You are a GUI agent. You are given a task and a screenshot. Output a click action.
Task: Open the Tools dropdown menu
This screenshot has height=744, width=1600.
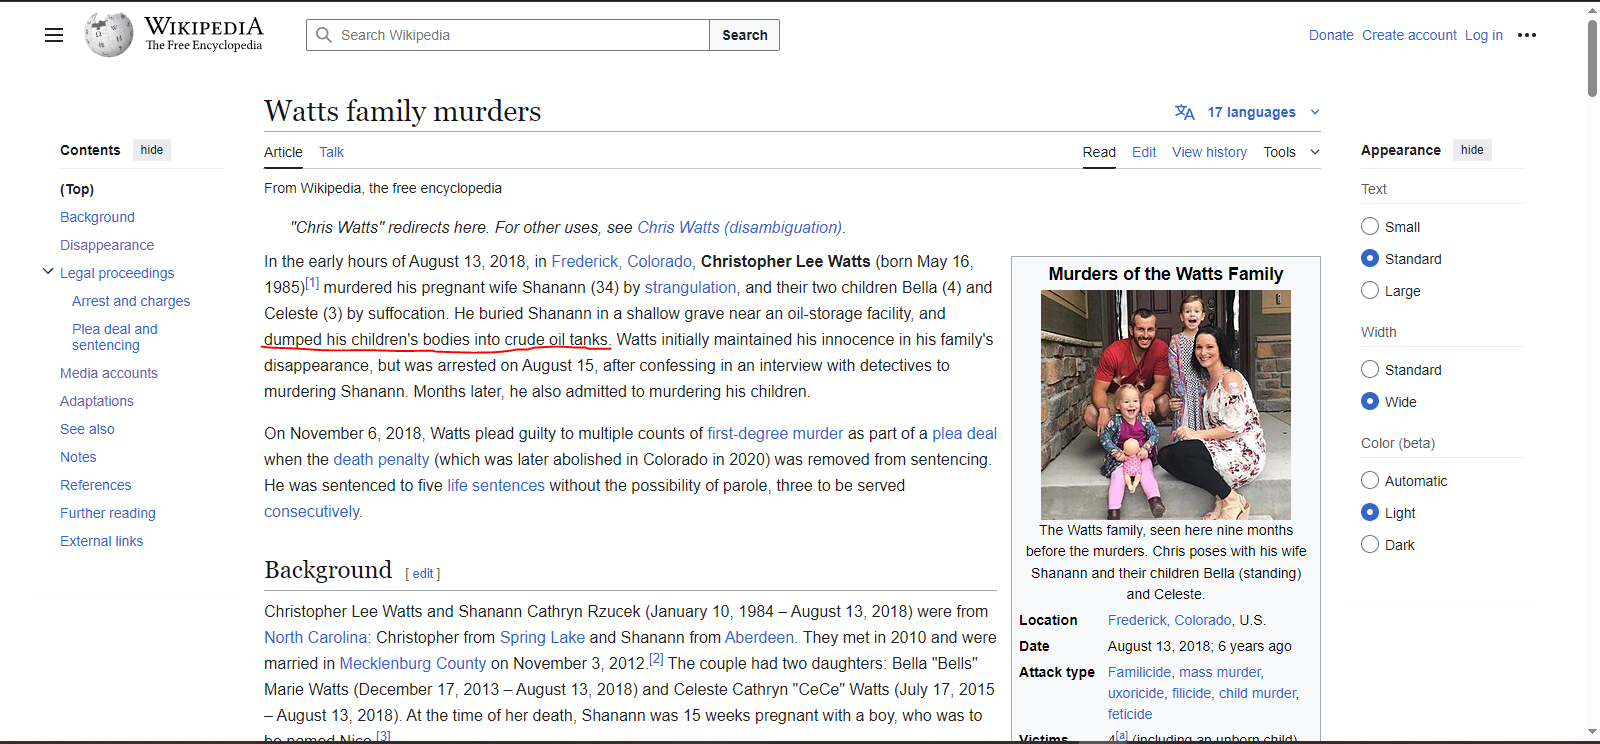(1291, 152)
